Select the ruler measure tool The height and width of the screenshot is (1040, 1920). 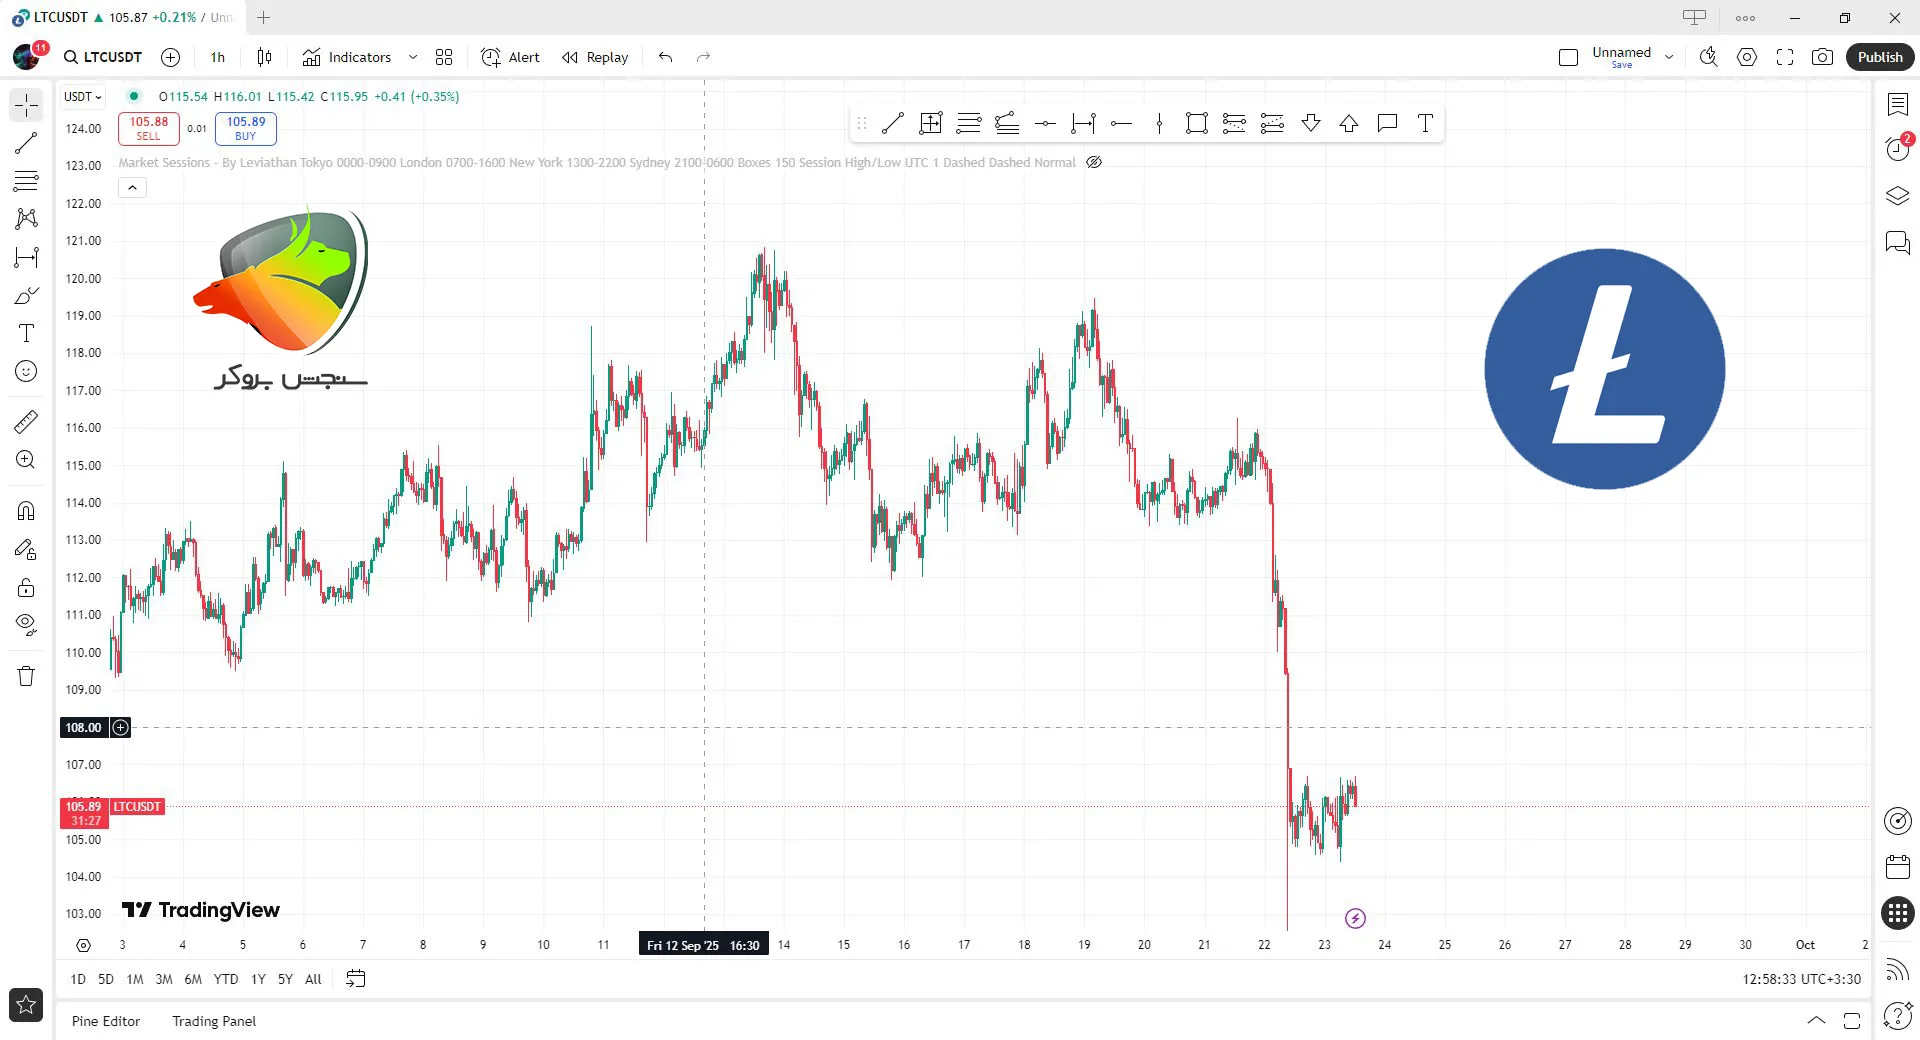(x=26, y=422)
